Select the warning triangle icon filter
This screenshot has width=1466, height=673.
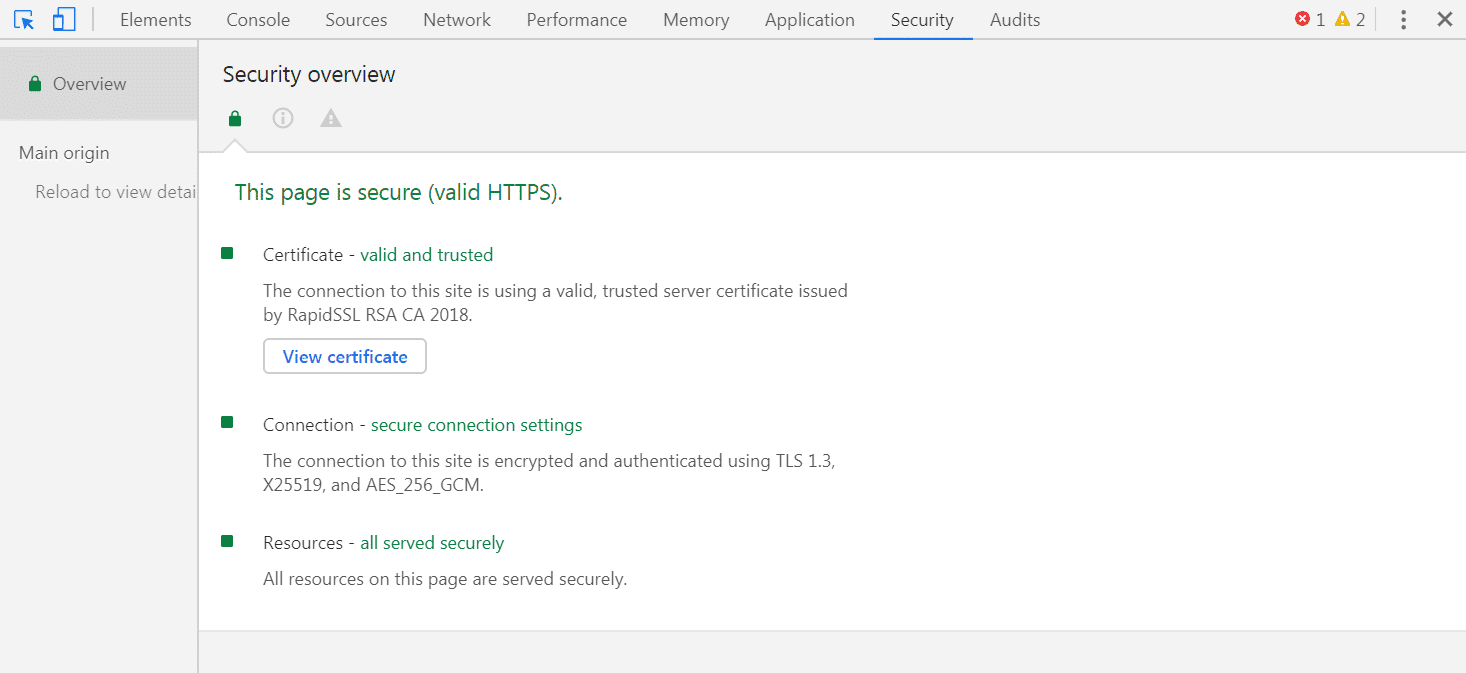pos(331,118)
